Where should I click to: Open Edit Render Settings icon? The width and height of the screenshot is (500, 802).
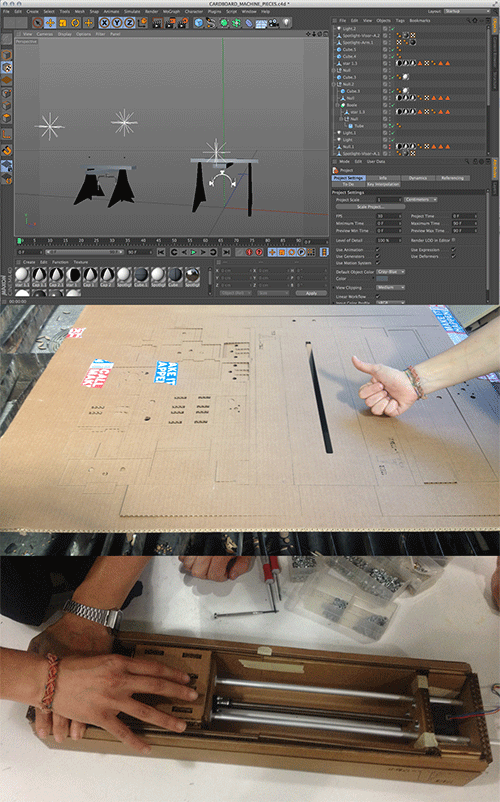pyautogui.click(x=183, y=23)
